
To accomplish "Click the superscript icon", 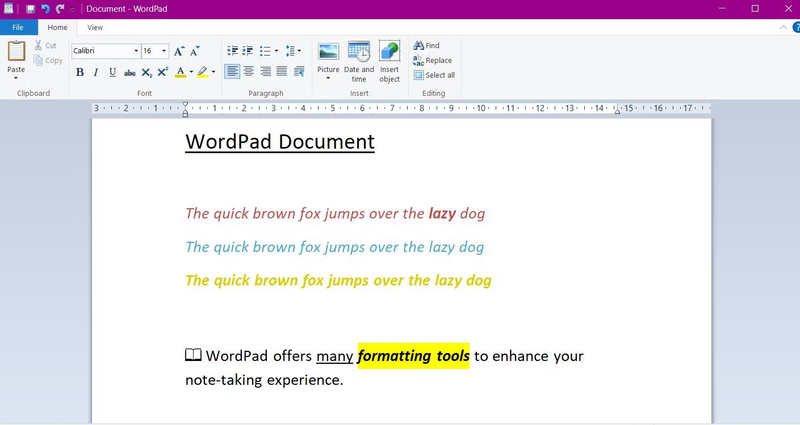I will (162, 72).
